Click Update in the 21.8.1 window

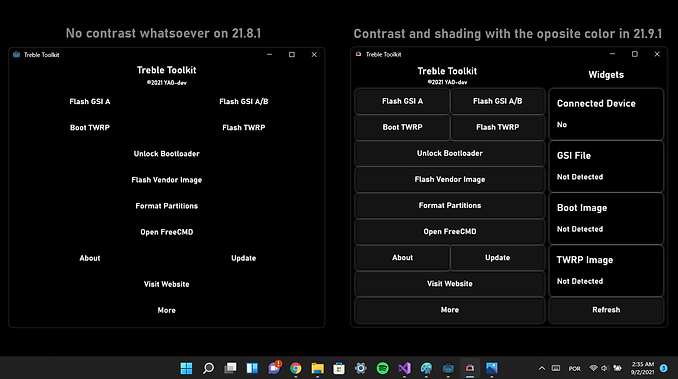point(243,258)
